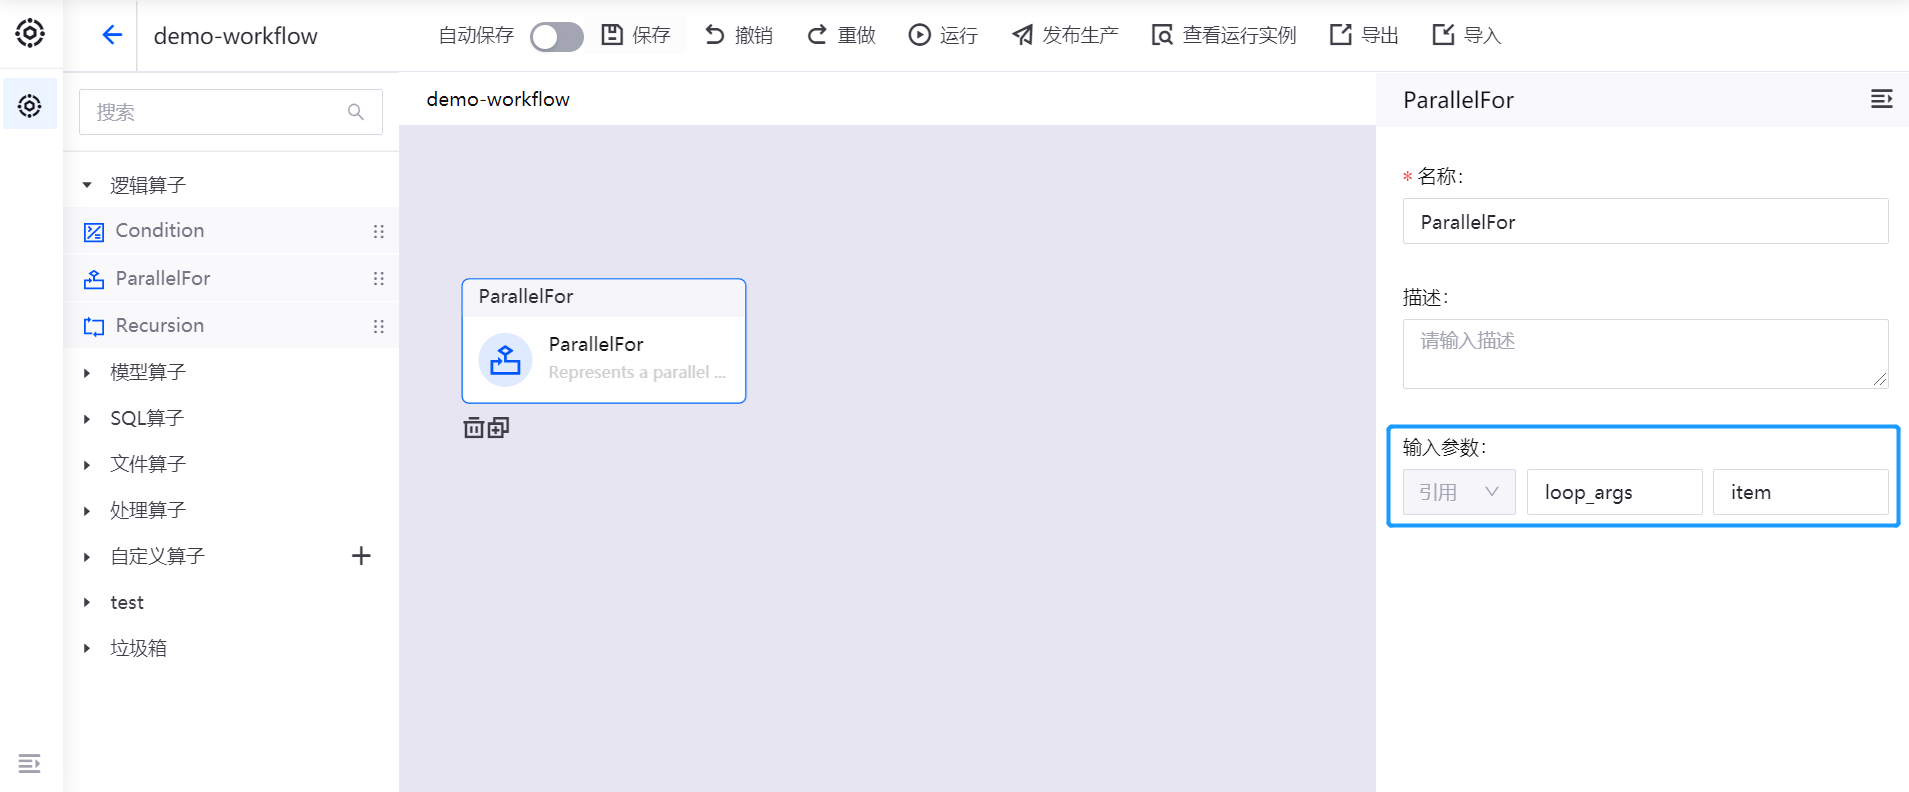Viewport: 1909px width, 792px height.
Task: Collapse the left sidebar with the bottom icon
Action: (30, 764)
